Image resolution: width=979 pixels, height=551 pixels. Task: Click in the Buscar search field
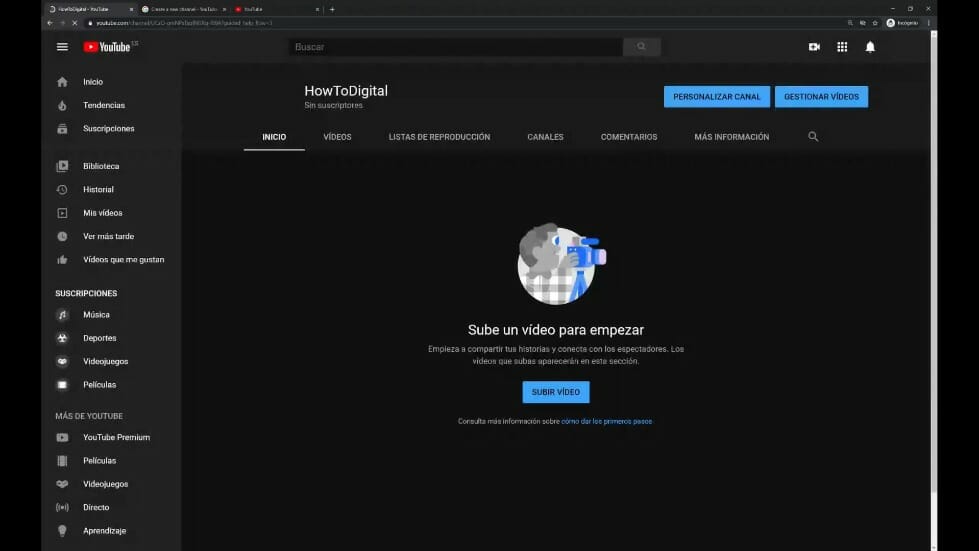click(x=455, y=47)
